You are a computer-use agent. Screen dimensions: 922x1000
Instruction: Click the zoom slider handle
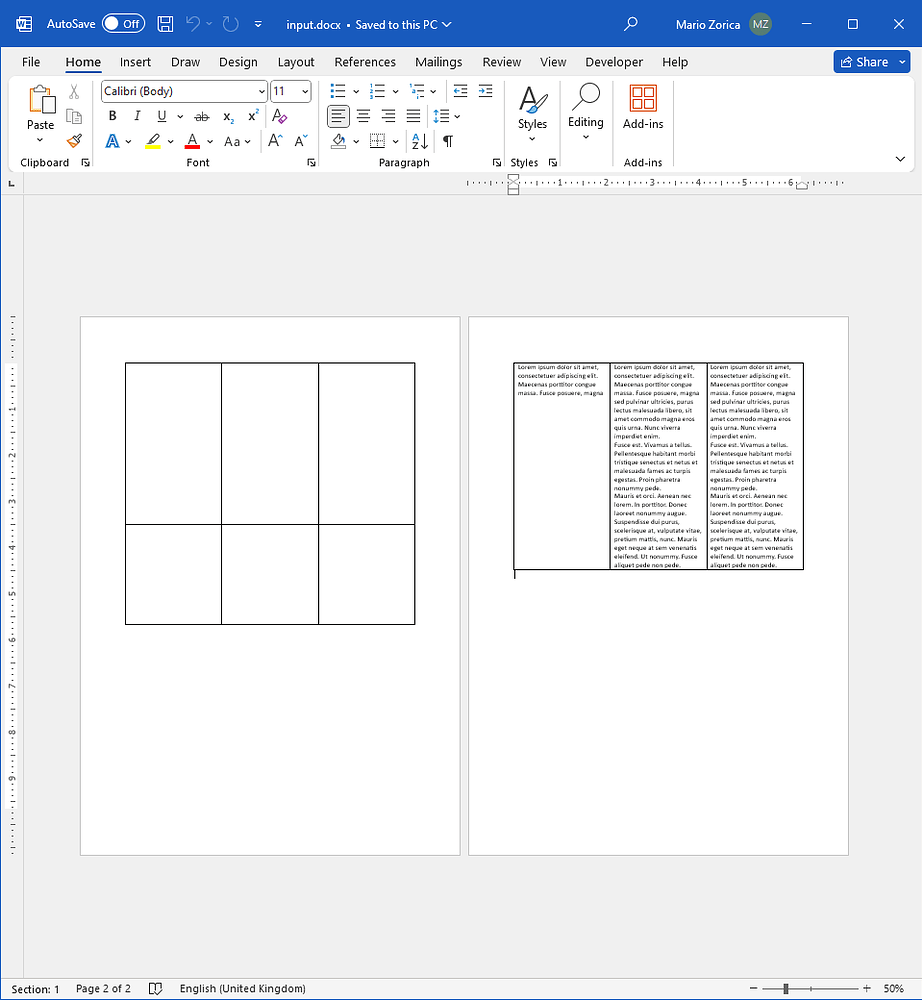[x=786, y=989]
